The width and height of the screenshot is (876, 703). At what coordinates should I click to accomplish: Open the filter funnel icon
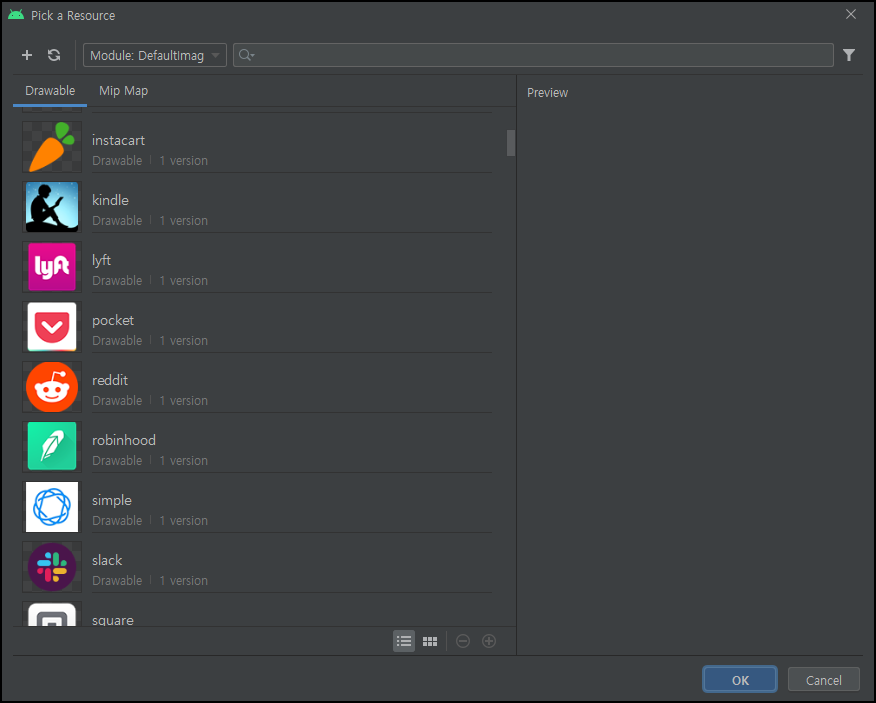849,55
